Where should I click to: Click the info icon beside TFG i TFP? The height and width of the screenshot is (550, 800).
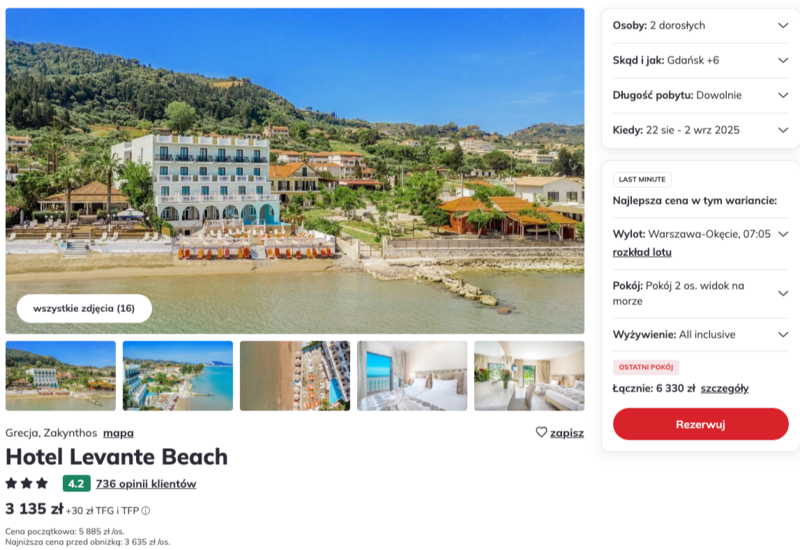(x=145, y=511)
